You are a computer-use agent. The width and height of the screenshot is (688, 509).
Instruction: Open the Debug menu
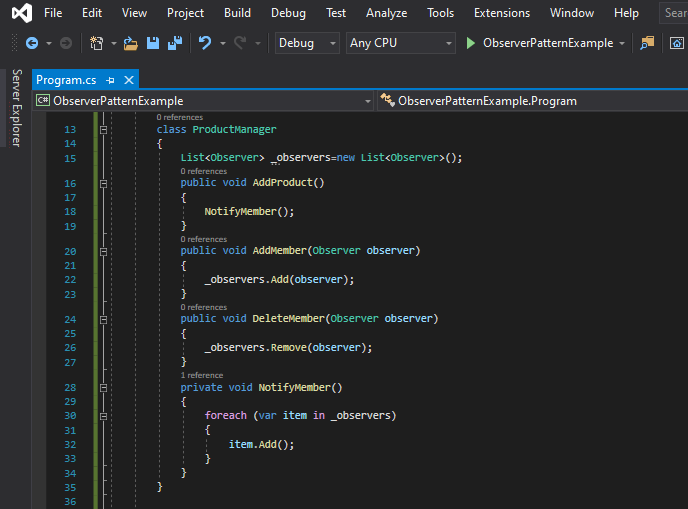click(x=288, y=13)
